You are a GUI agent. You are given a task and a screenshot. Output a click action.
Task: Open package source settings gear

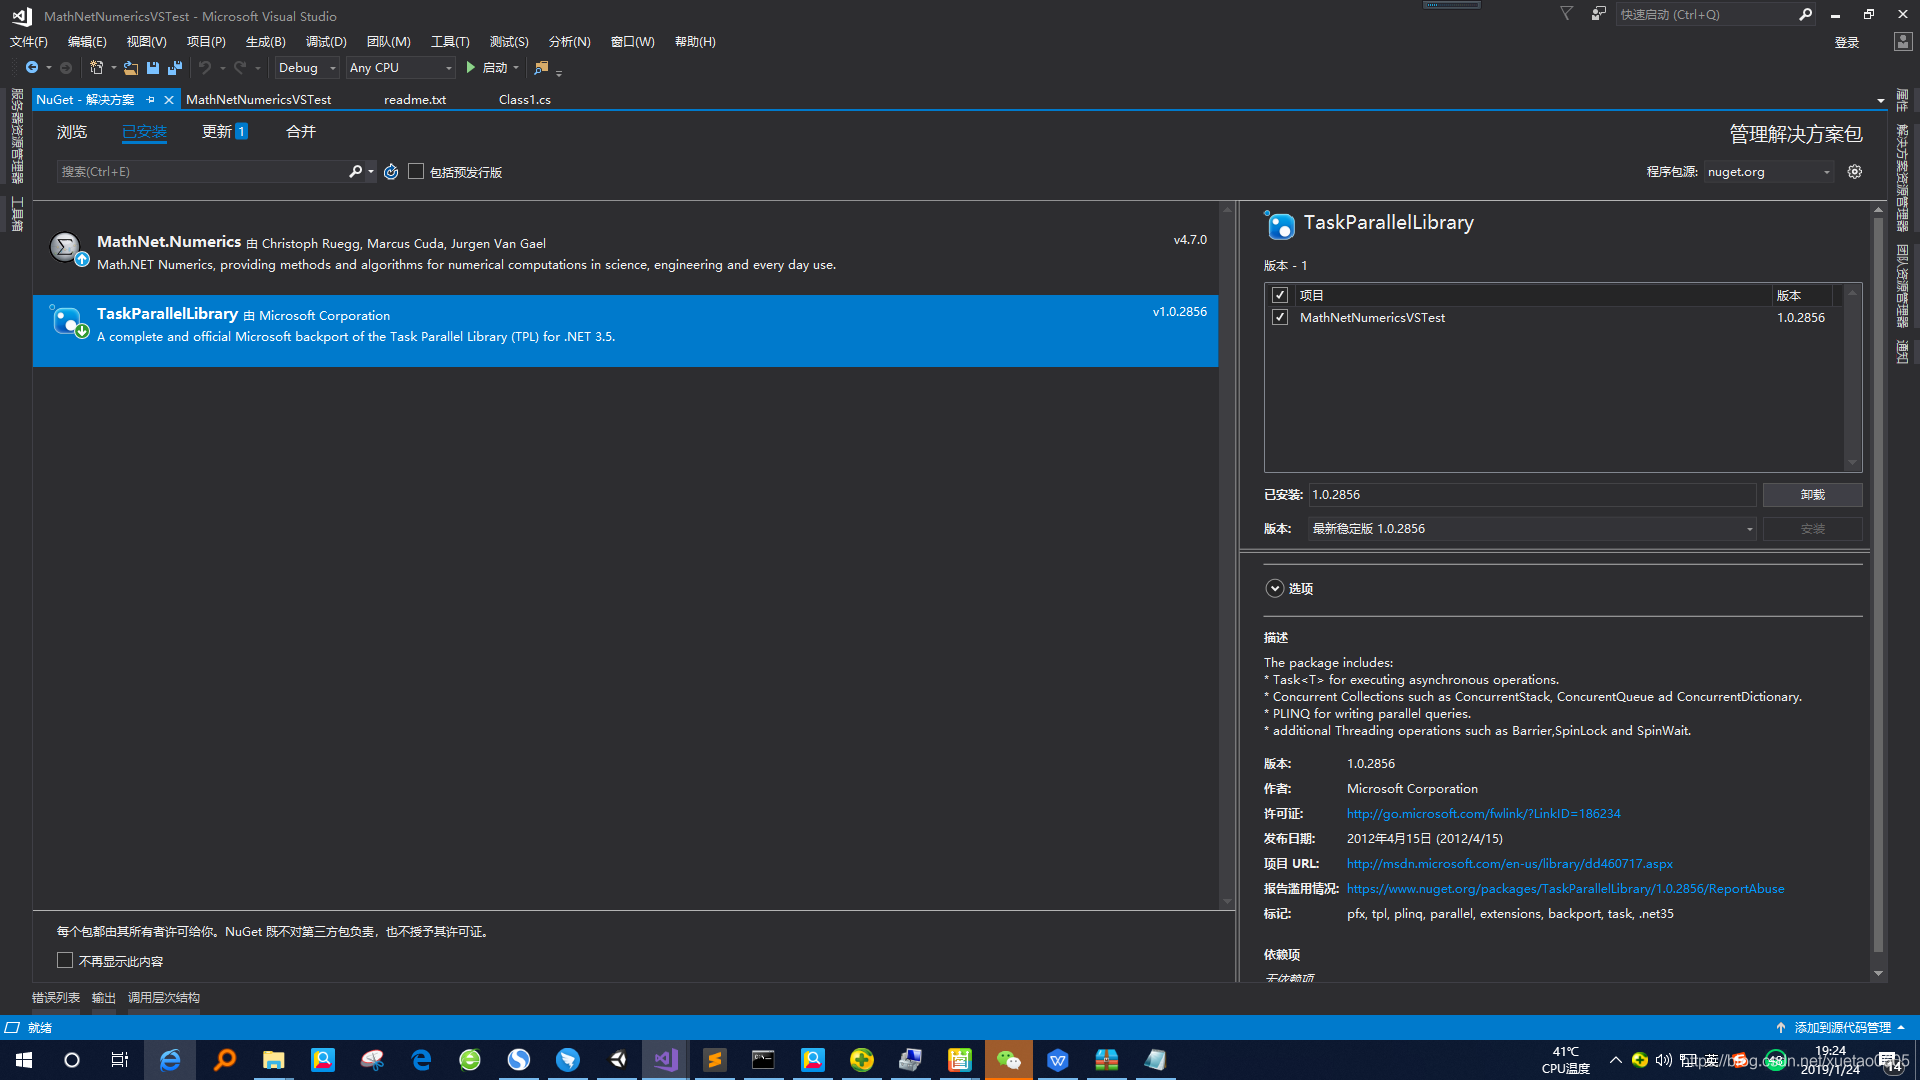coord(1854,172)
